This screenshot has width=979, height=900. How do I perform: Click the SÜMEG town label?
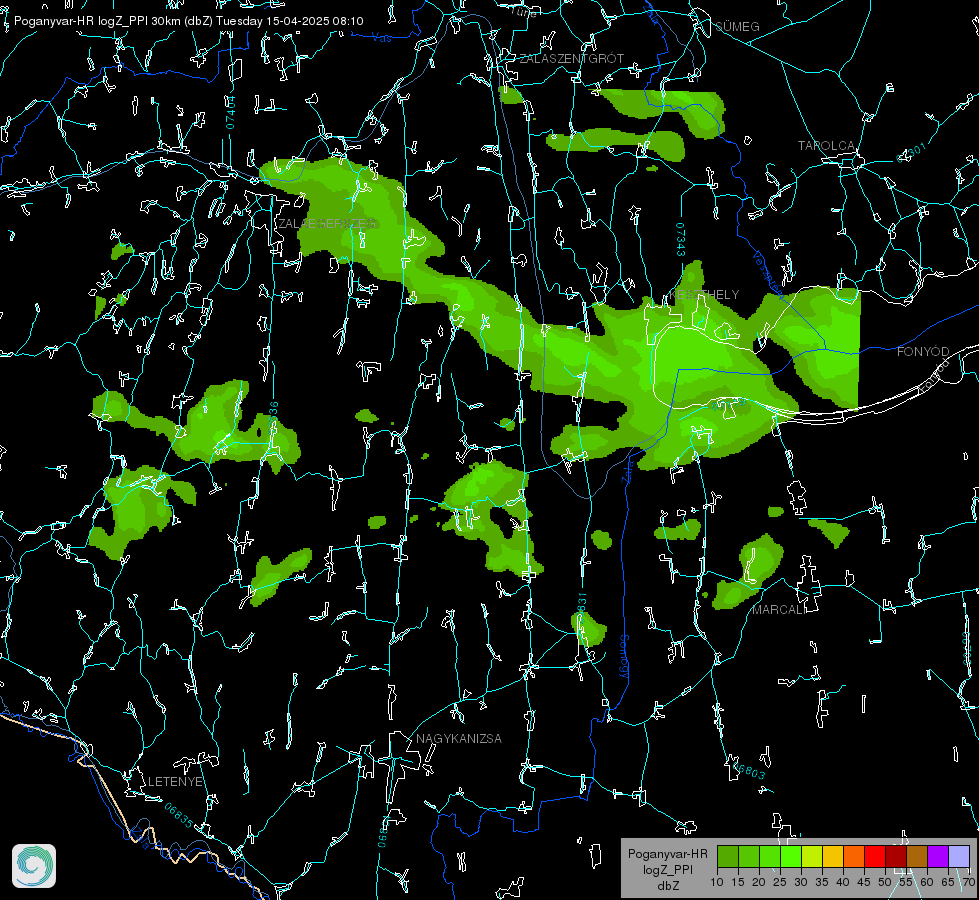pos(737,26)
